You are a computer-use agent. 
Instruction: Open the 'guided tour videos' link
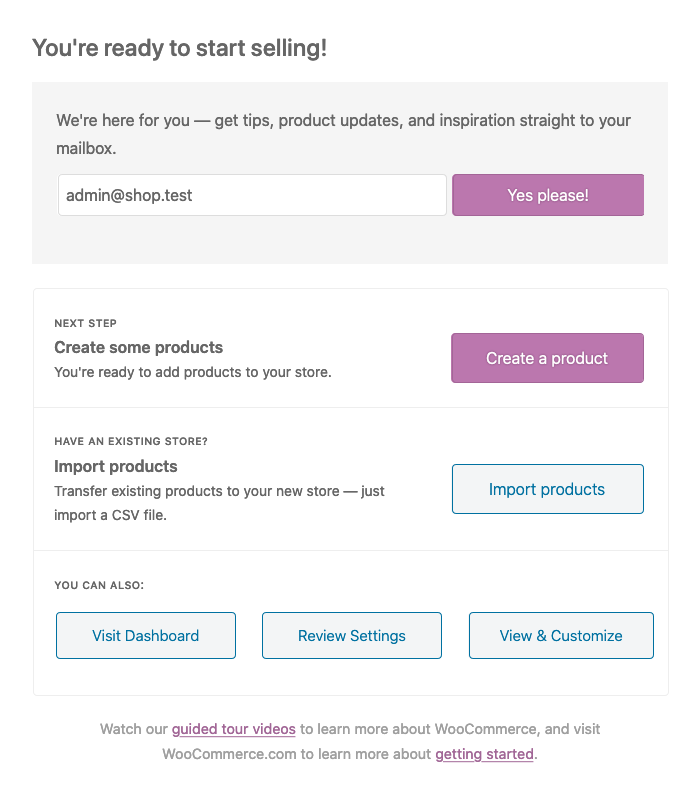(233, 729)
